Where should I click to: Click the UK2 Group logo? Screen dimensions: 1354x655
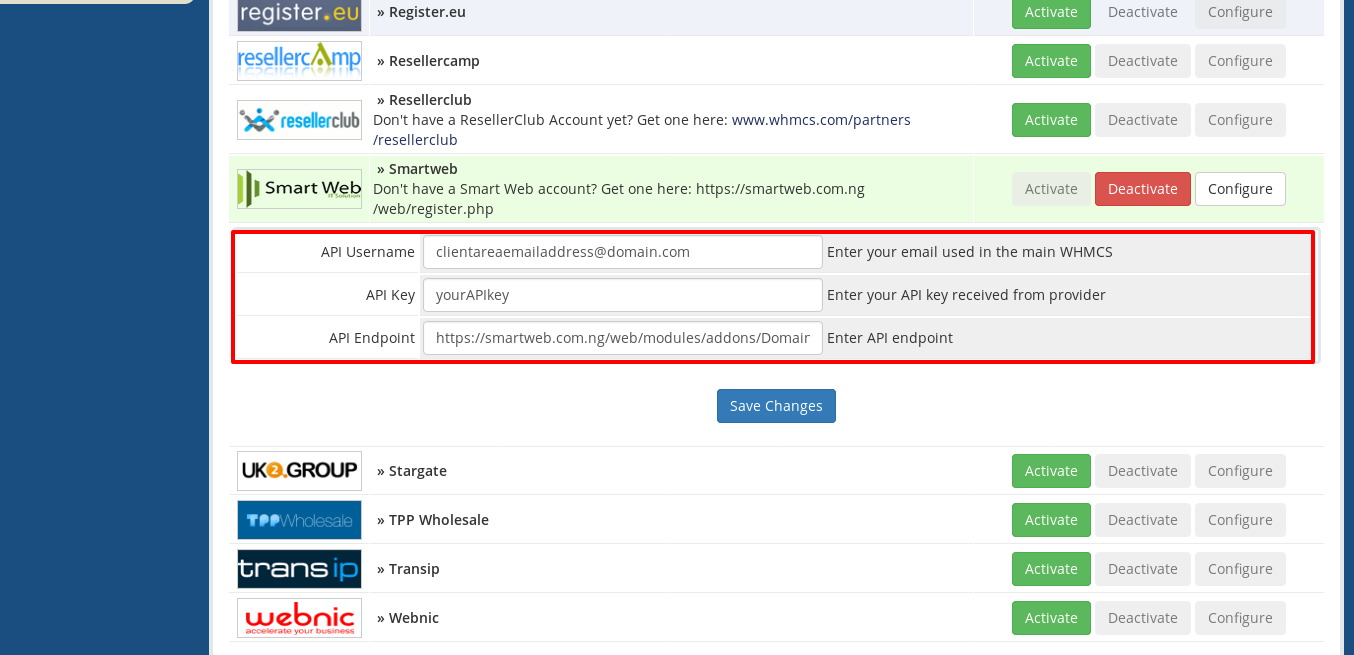coord(299,471)
